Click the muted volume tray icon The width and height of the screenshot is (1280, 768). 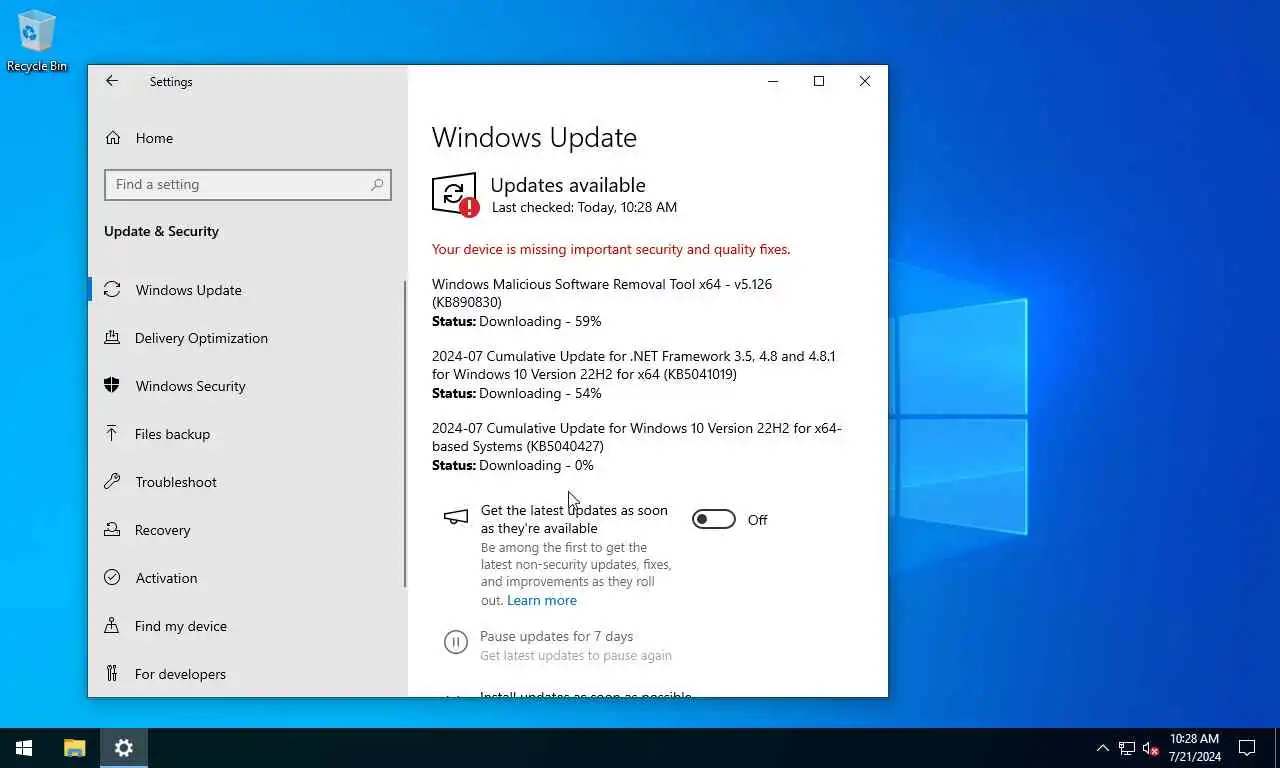[x=1150, y=748]
